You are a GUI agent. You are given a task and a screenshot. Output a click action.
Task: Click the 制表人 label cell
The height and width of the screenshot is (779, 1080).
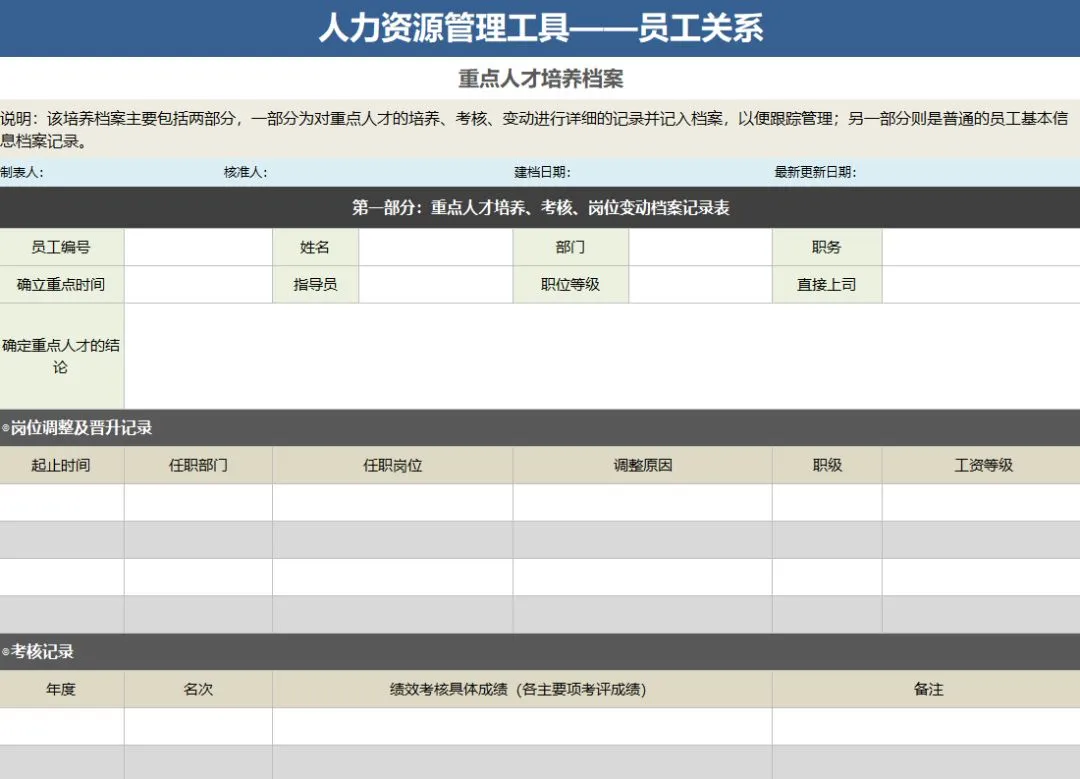[x=22, y=172]
